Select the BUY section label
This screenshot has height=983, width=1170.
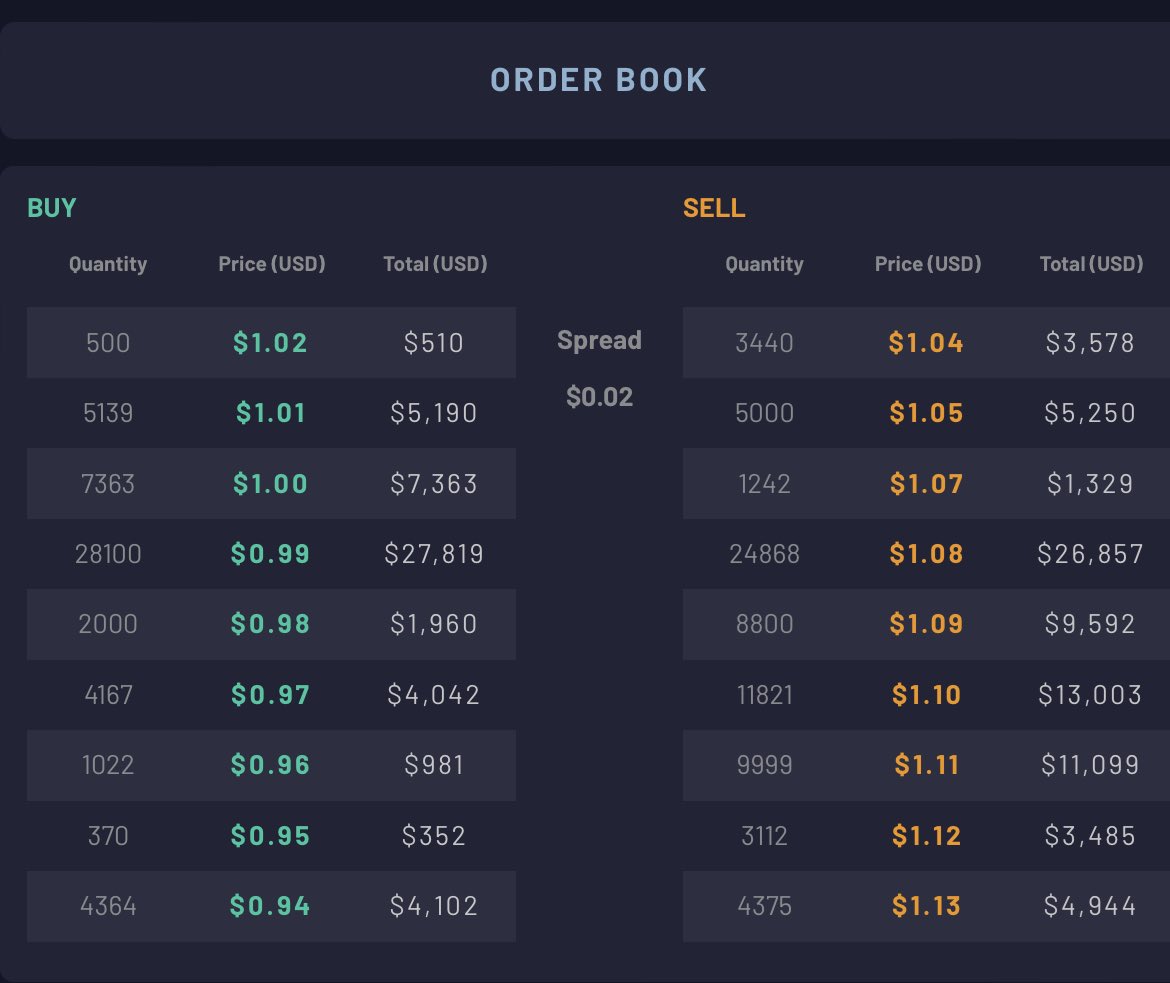tap(51, 207)
